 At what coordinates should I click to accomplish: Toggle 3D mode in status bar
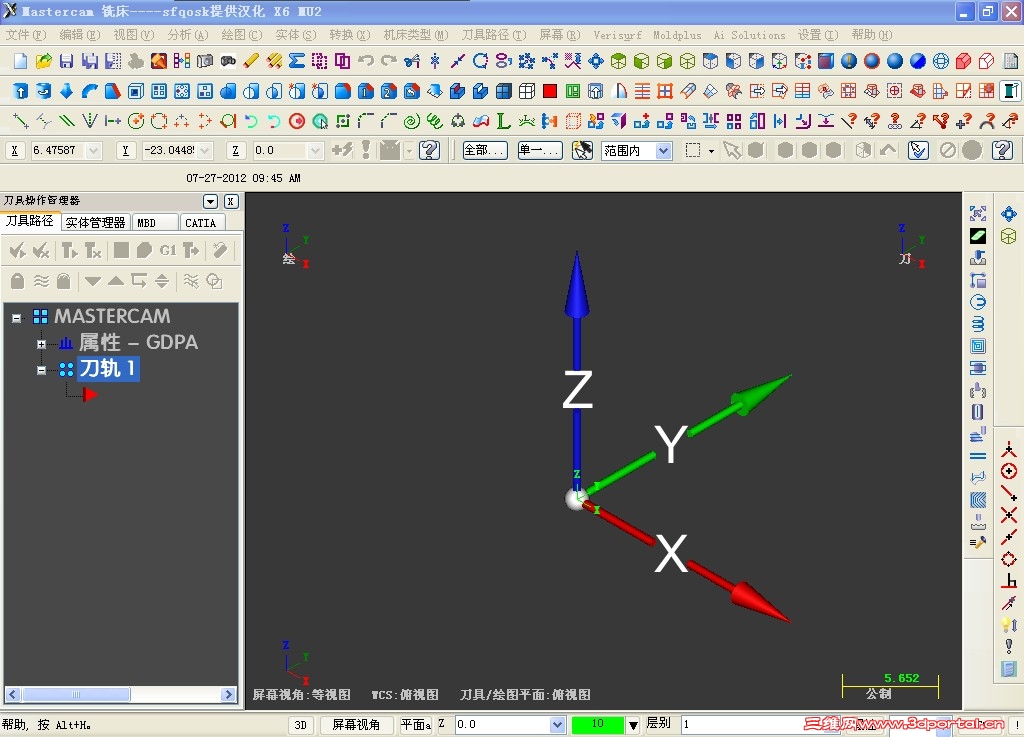tap(300, 725)
